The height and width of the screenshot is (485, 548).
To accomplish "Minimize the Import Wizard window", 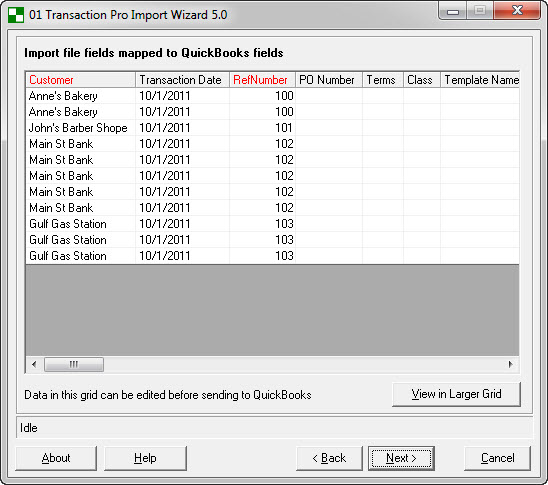I will 453,11.
